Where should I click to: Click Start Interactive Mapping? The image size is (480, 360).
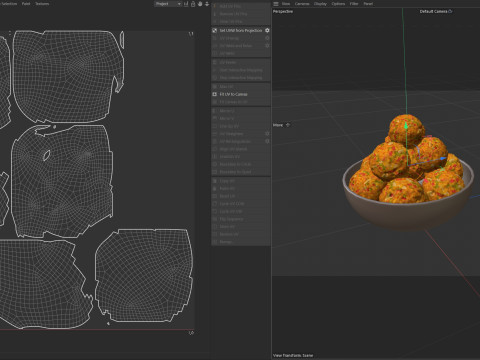coord(241,70)
